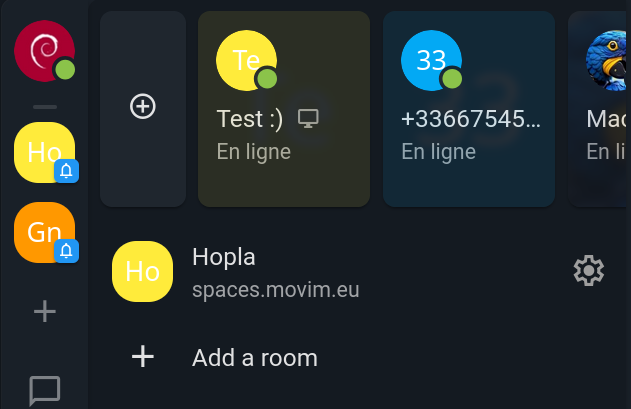This screenshot has height=409, width=631.
Task: Click the monitor icon beside Test :)
Action: pos(308,119)
